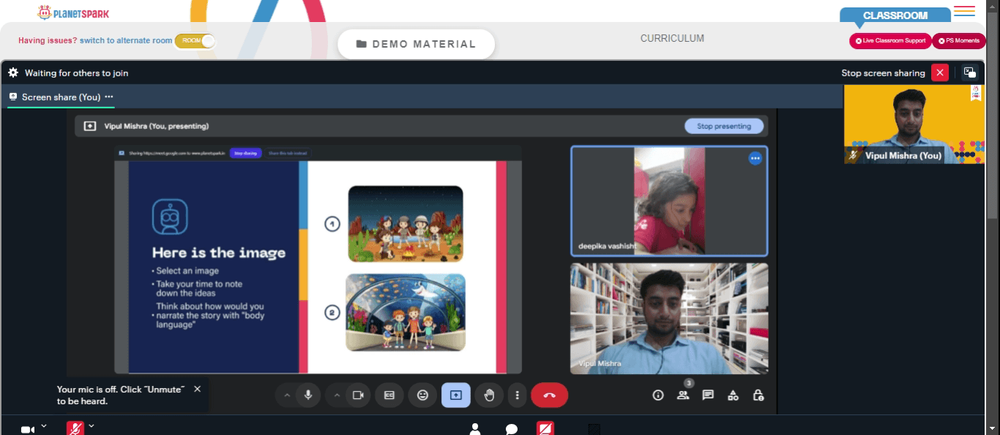
Task: Open the people participants panel
Action: coord(683,395)
